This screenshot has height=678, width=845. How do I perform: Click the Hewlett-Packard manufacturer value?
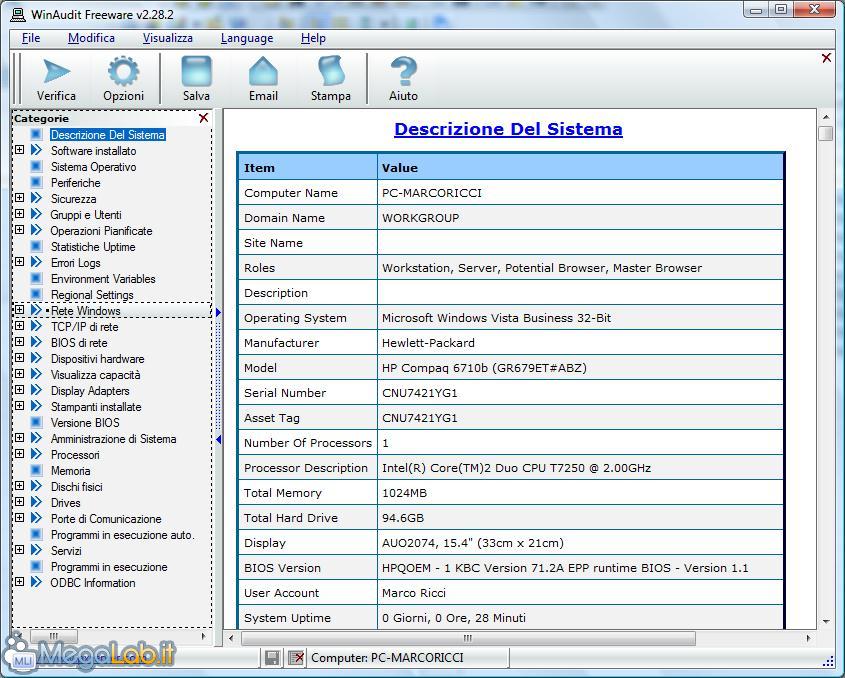(428, 343)
